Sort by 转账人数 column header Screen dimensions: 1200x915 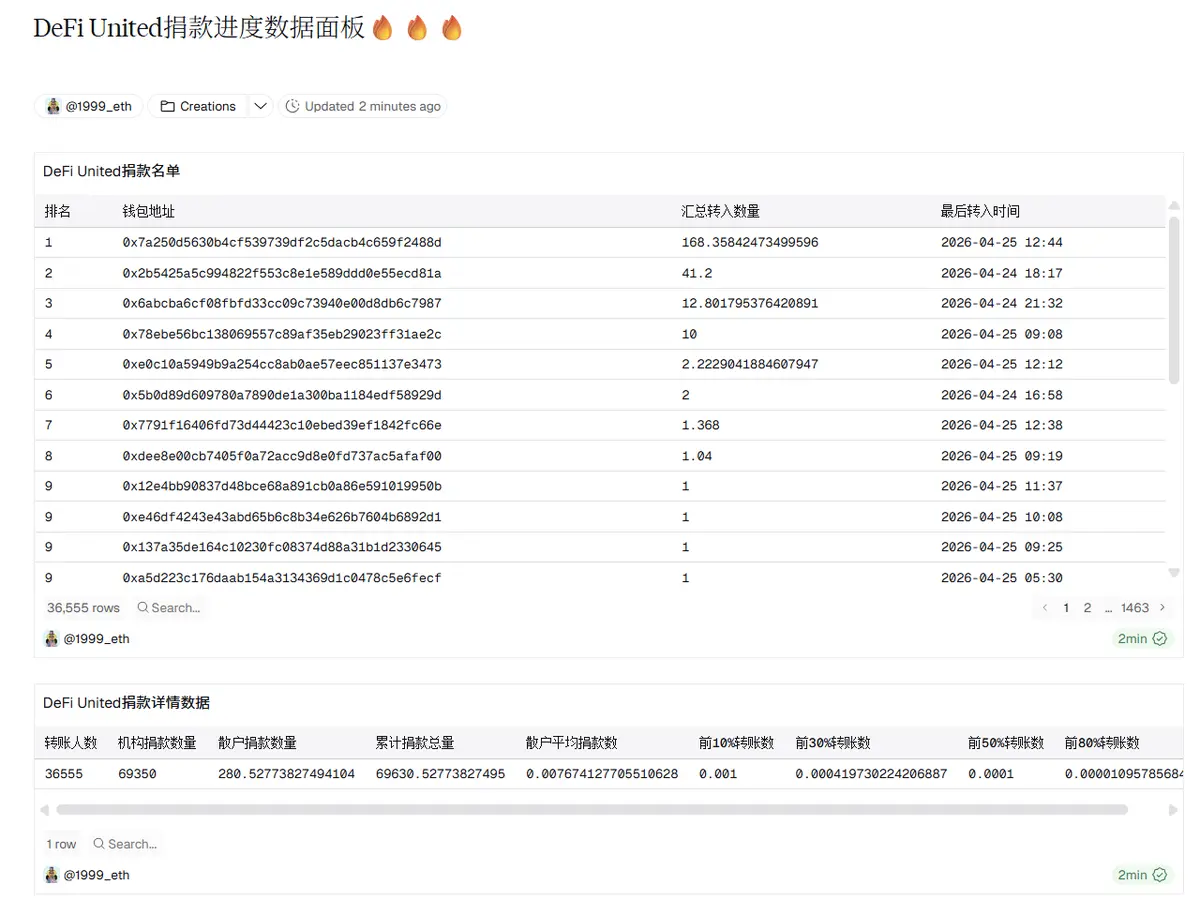(x=71, y=743)
